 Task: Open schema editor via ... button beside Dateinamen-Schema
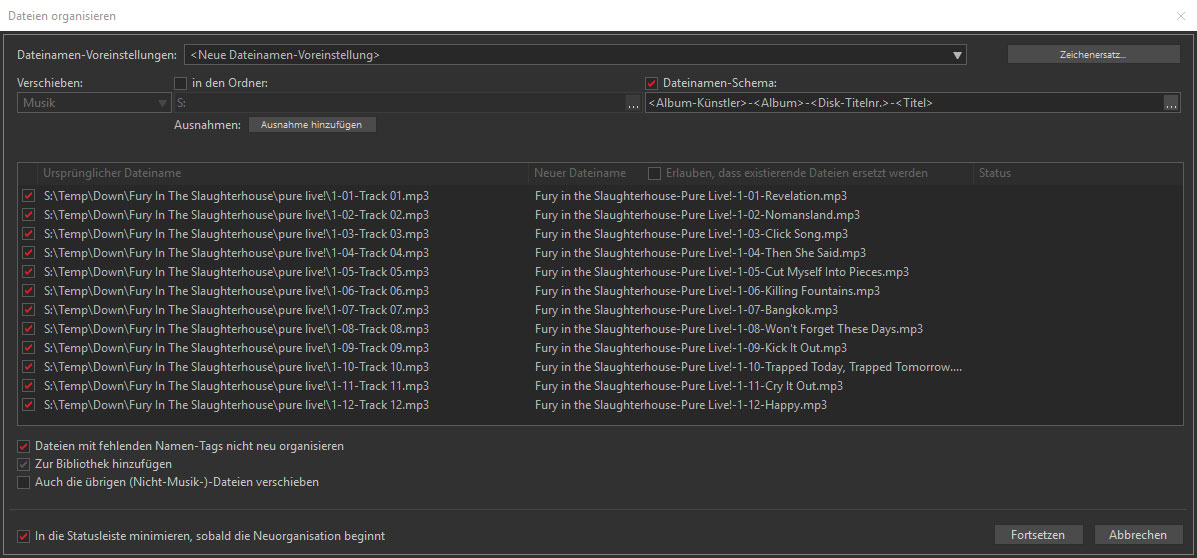(1171, 103)
